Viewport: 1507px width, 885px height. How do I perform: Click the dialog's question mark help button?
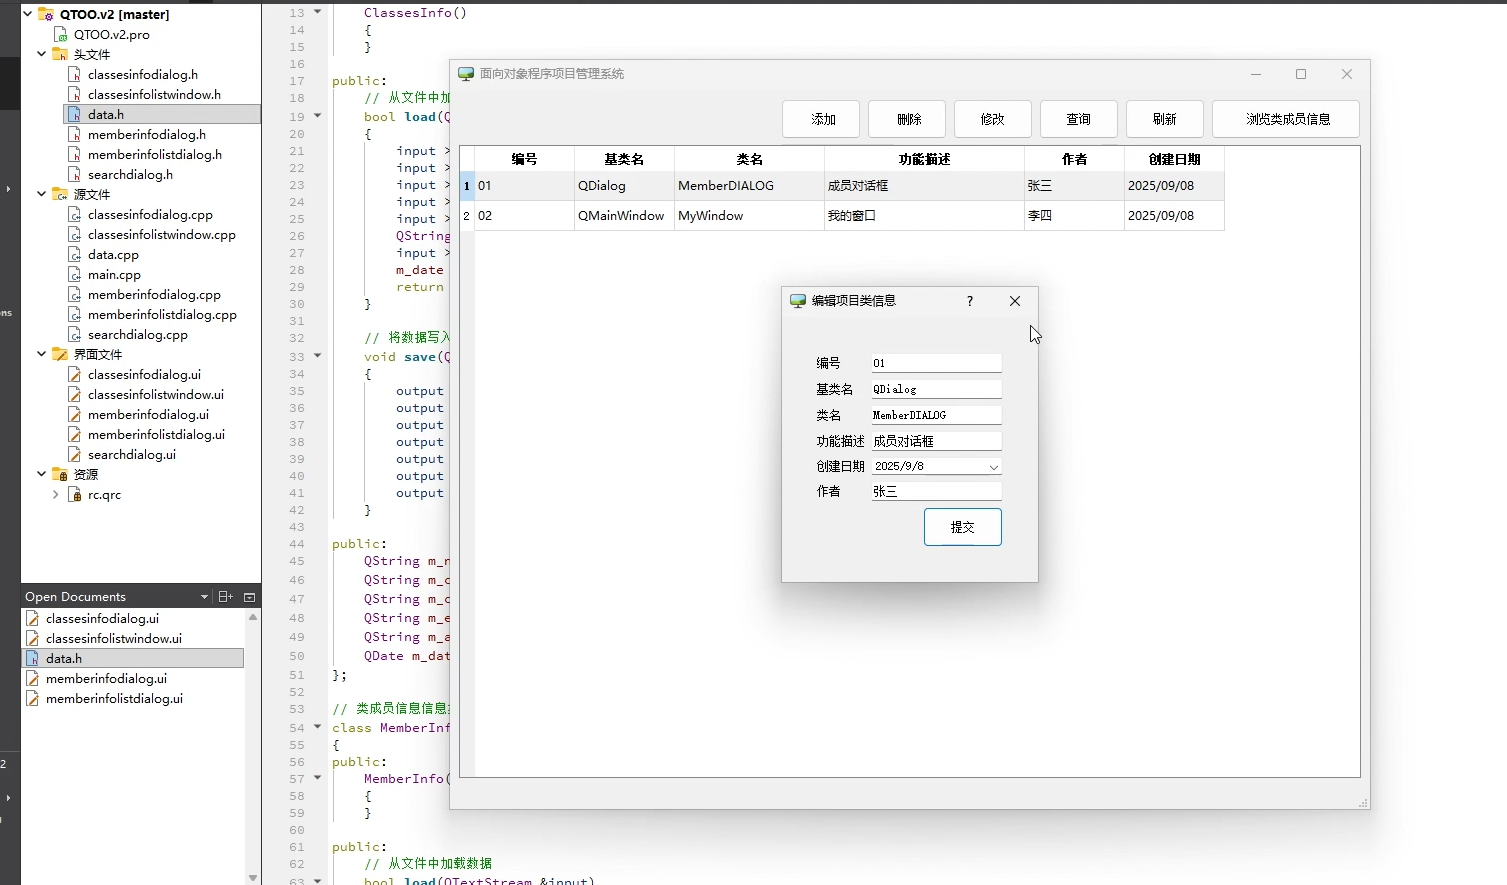pyautogui.click(x=970, y=301)
